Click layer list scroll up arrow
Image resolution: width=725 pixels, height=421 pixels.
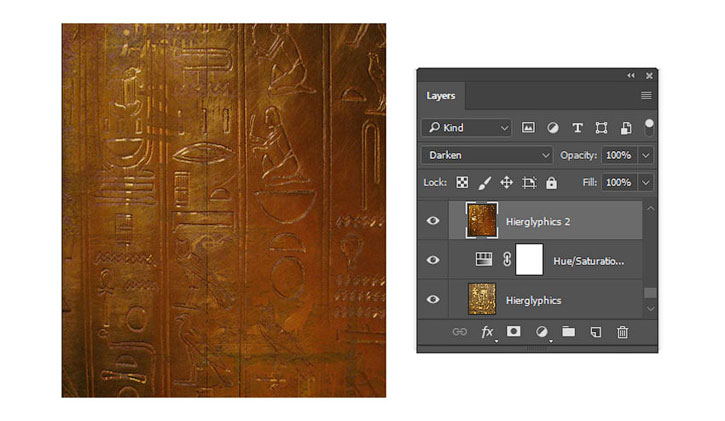(651, 209)
